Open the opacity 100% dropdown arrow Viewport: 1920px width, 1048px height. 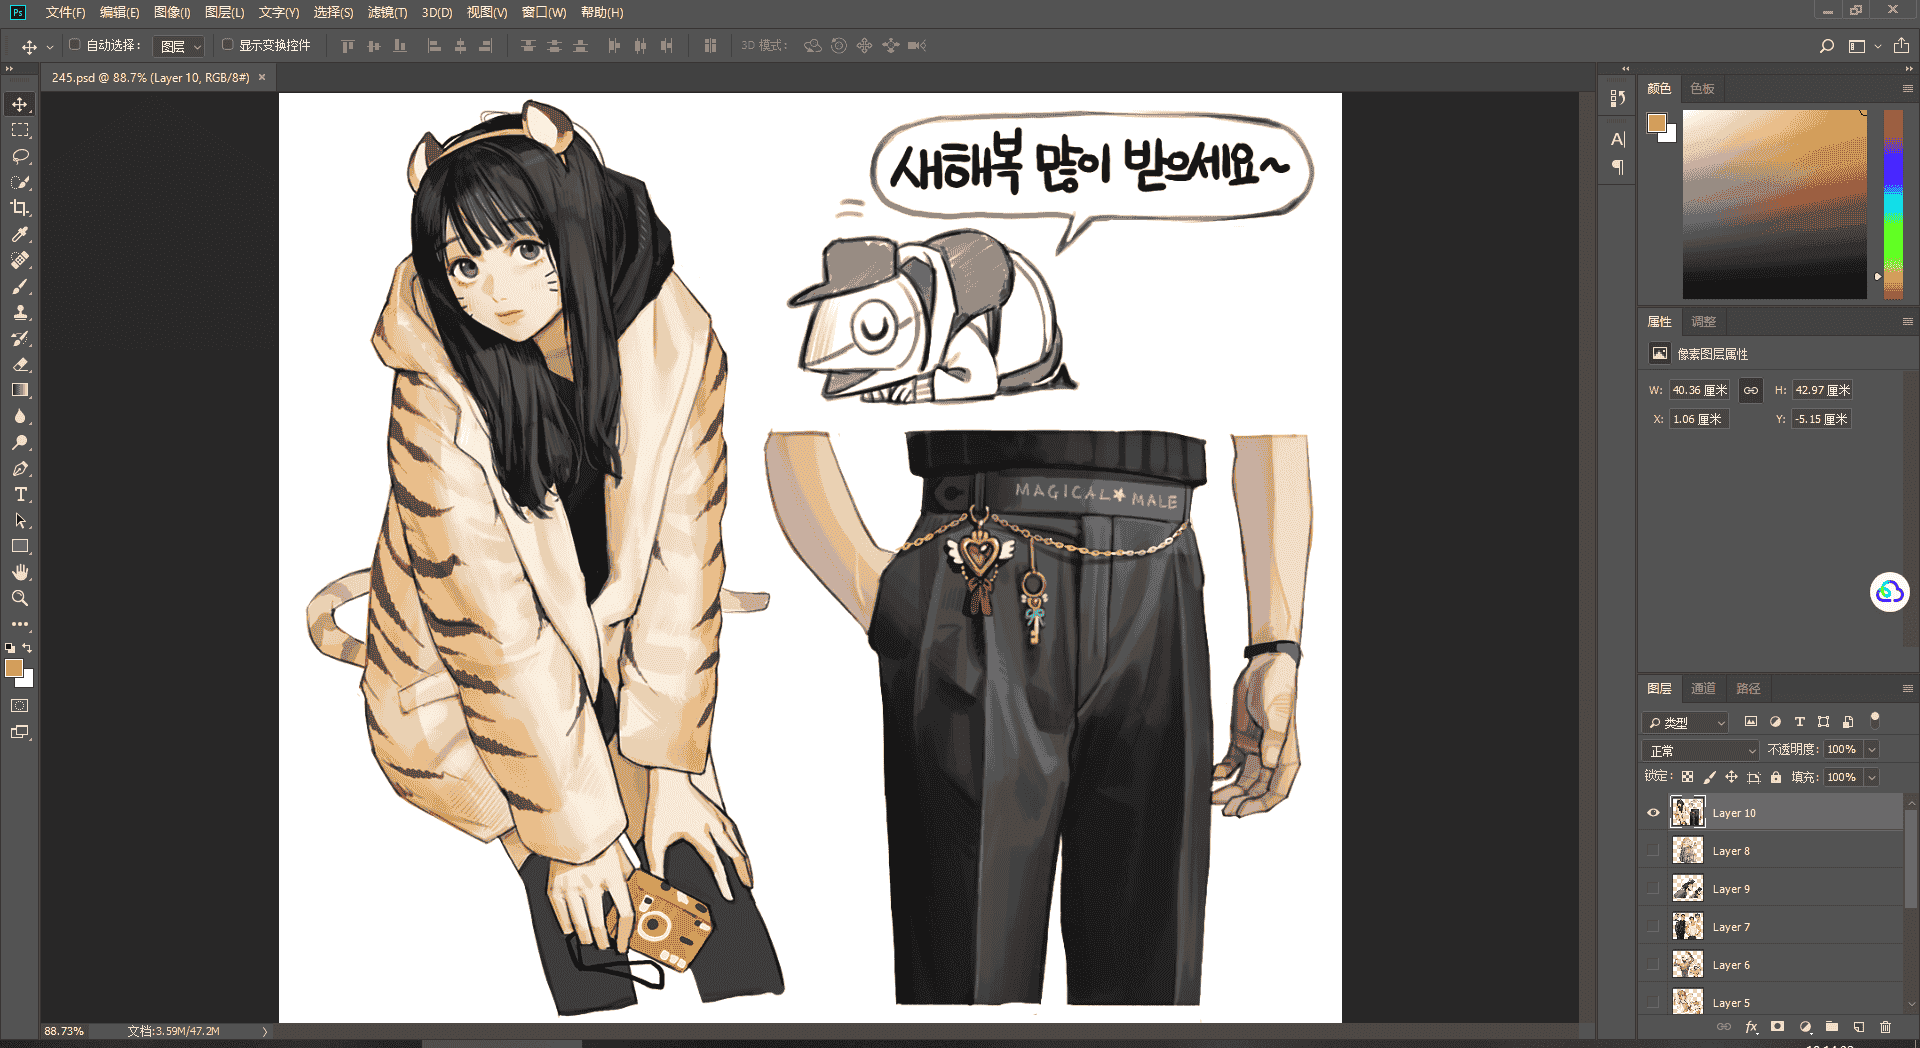(x=1872, y=749)
